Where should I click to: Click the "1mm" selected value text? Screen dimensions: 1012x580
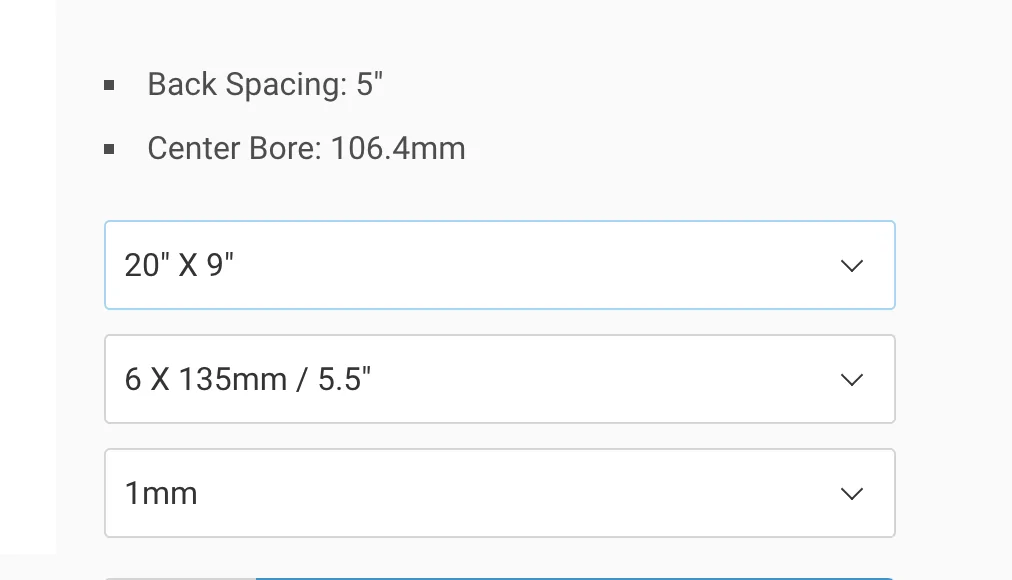(161, 494)
